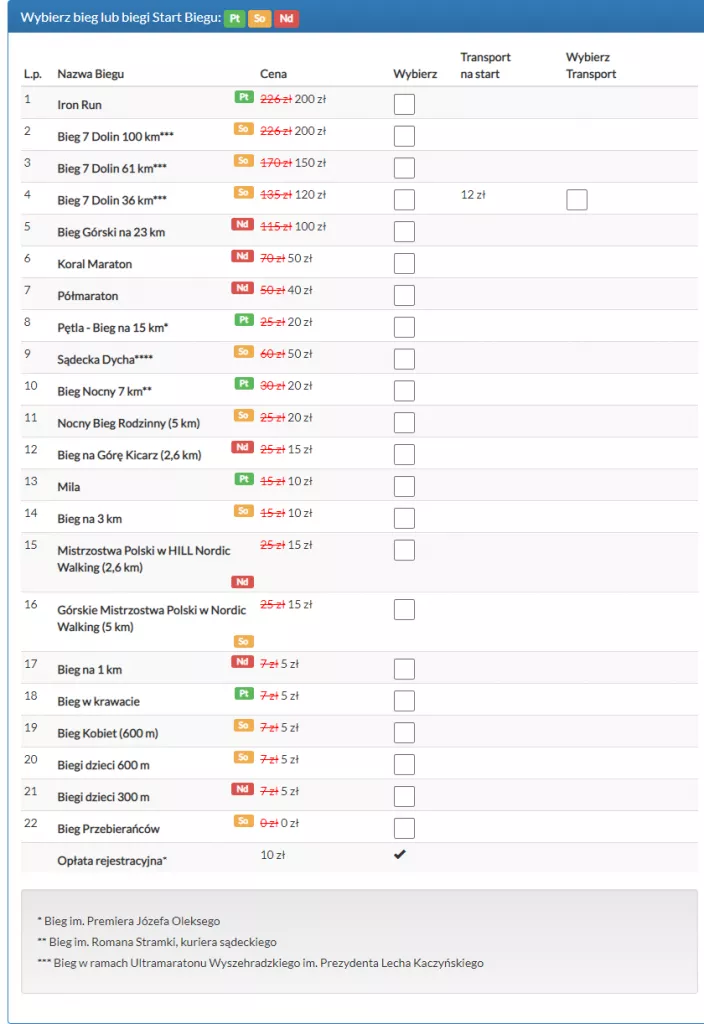Select the Iron Run race checkbox
The image size is (704, 1024).
pos(404,105)
